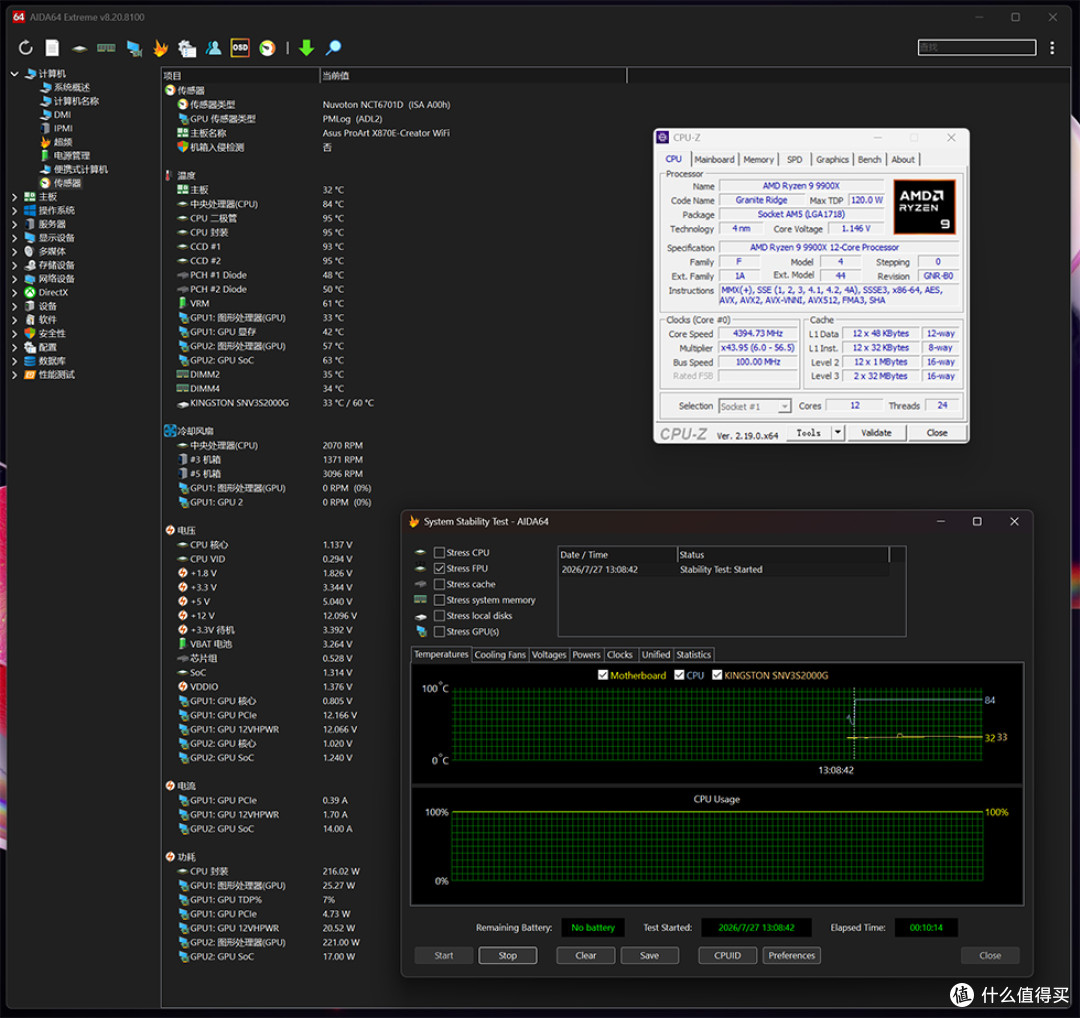Image resolution: width=1080 pixels, height=1018 pixels.
Task: Open the Voltages tab
Action: (x=549, y=654)
